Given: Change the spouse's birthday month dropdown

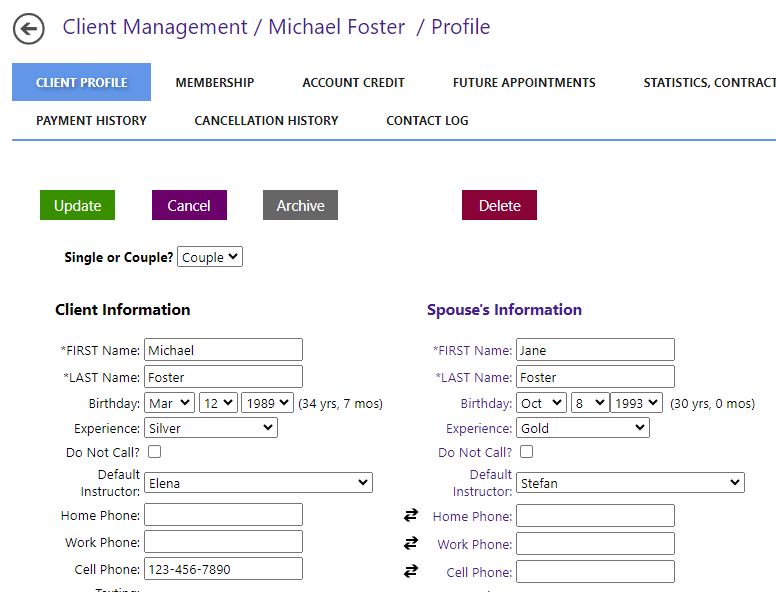Looking at the screenshot, I should pyautogui.click(x=541, y=403).
